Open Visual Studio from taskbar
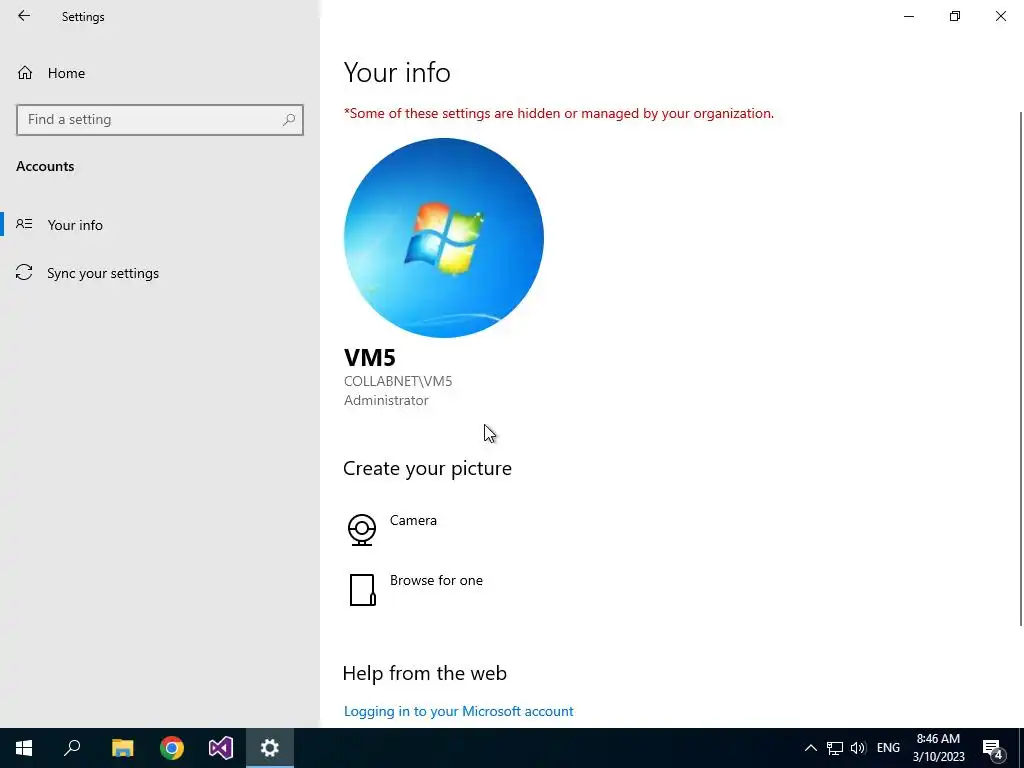The width and height of the screenshot is (1024, 768). [x=221, y=748]
